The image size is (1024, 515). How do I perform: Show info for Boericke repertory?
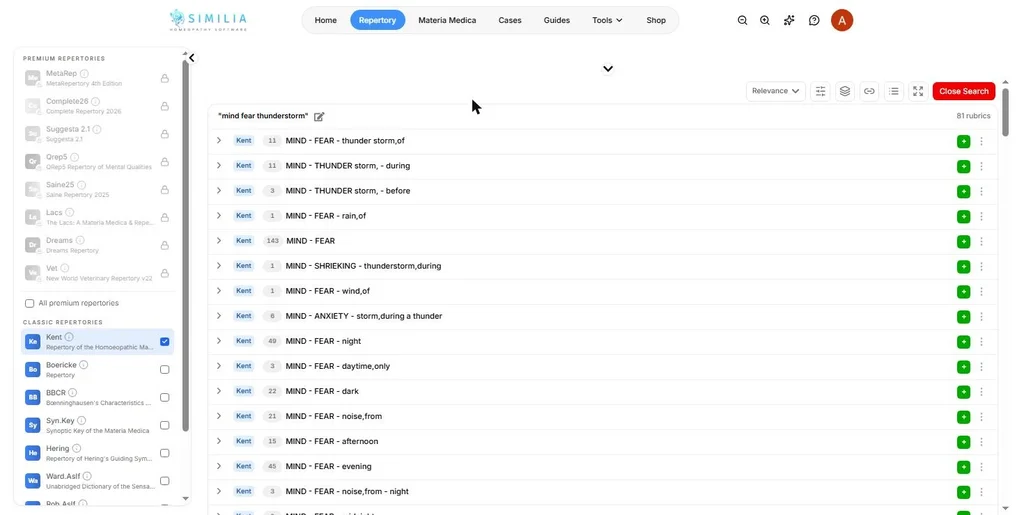[84, 365]
